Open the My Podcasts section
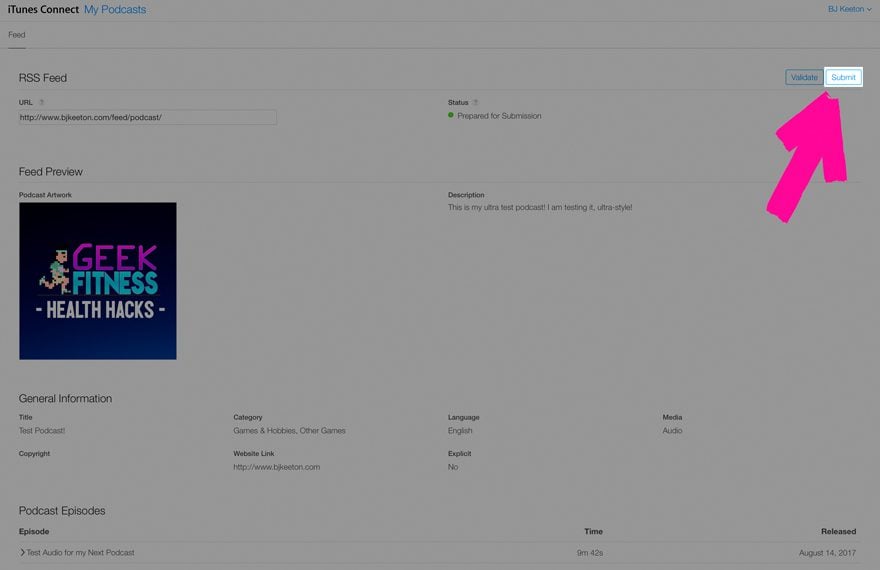This screenshot has height=570, width=880. [115, 9]
